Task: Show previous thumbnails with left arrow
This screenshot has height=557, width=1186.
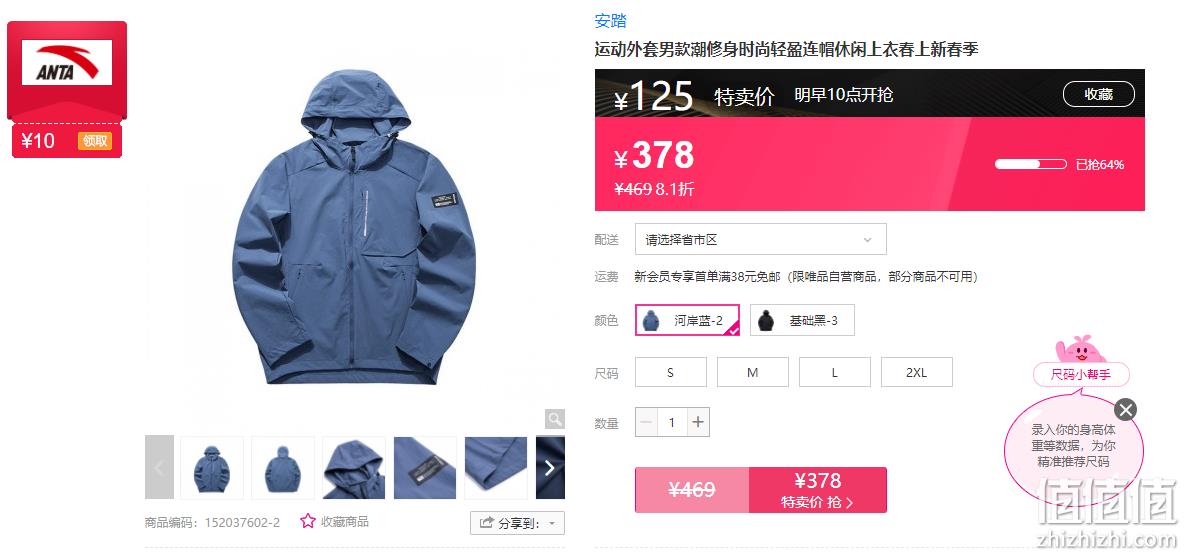Action: [159, 468]
